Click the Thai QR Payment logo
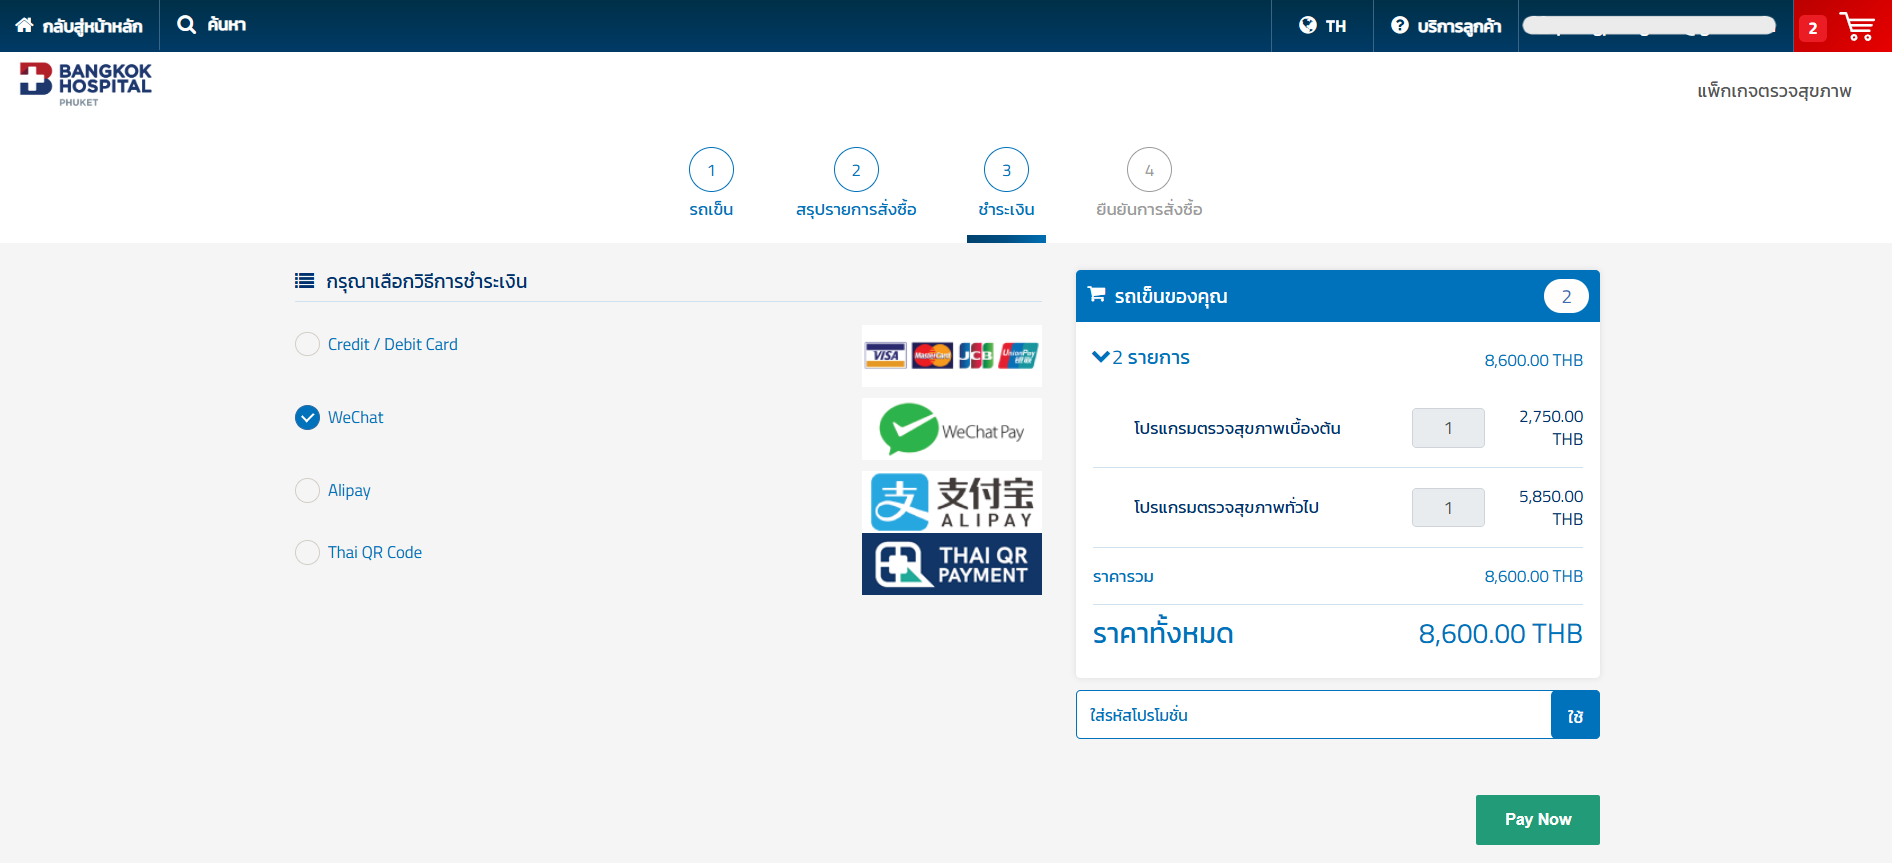 (x=952, y=564)
